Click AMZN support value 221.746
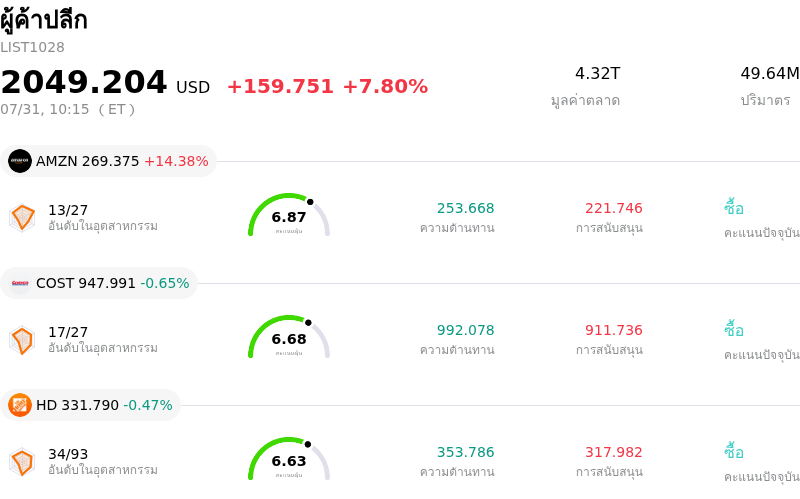This screenshot has height=499, width=800. point(614,208)
